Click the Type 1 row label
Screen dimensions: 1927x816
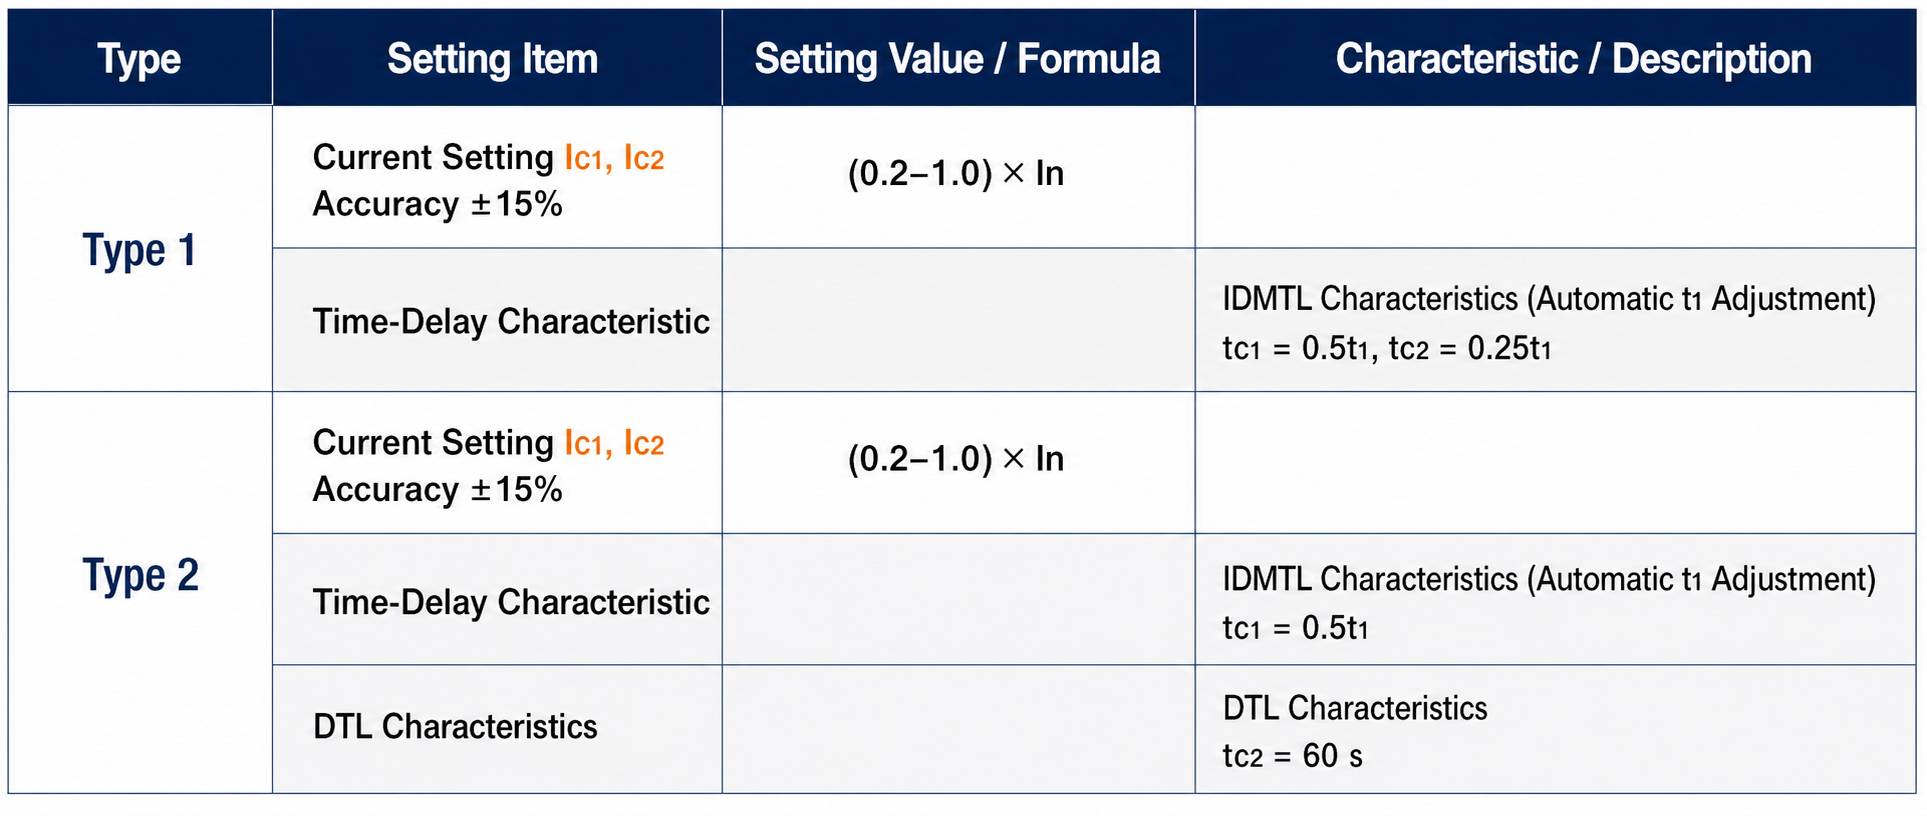tap(139, 249)
